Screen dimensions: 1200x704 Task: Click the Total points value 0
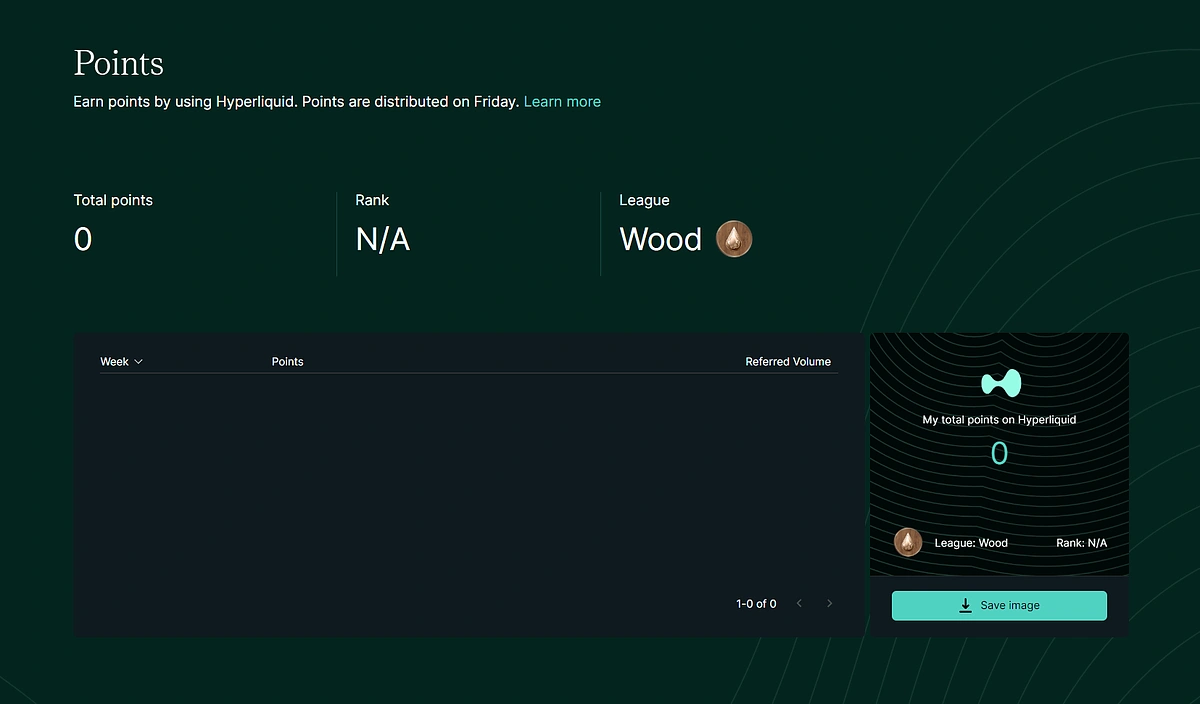83,239
